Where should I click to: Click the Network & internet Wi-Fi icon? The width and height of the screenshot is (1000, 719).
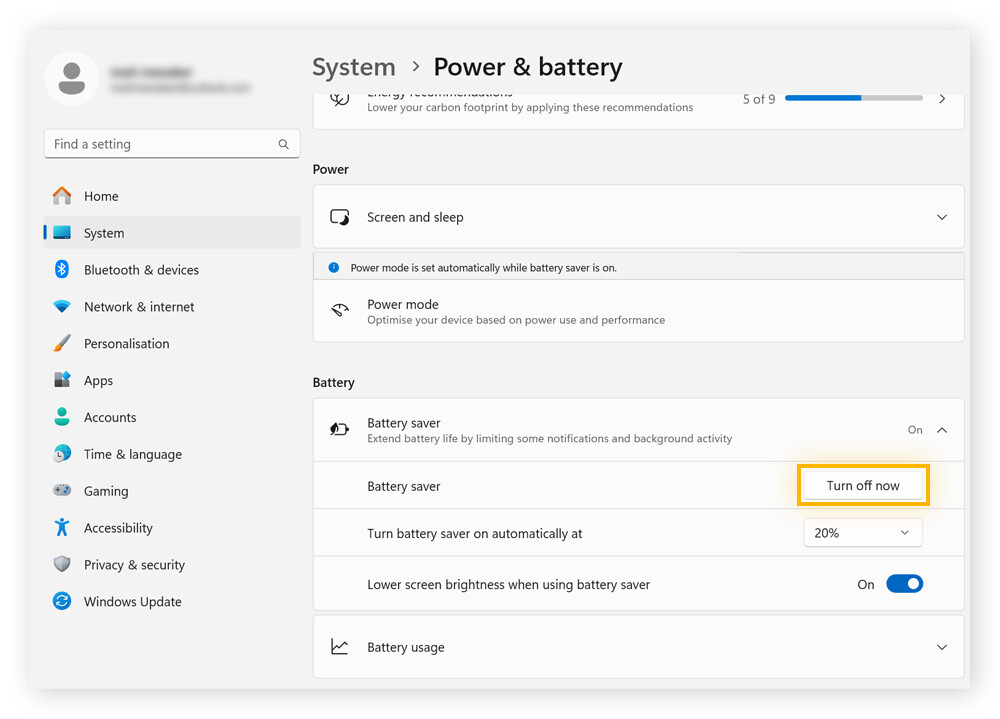tap(62, 307)
